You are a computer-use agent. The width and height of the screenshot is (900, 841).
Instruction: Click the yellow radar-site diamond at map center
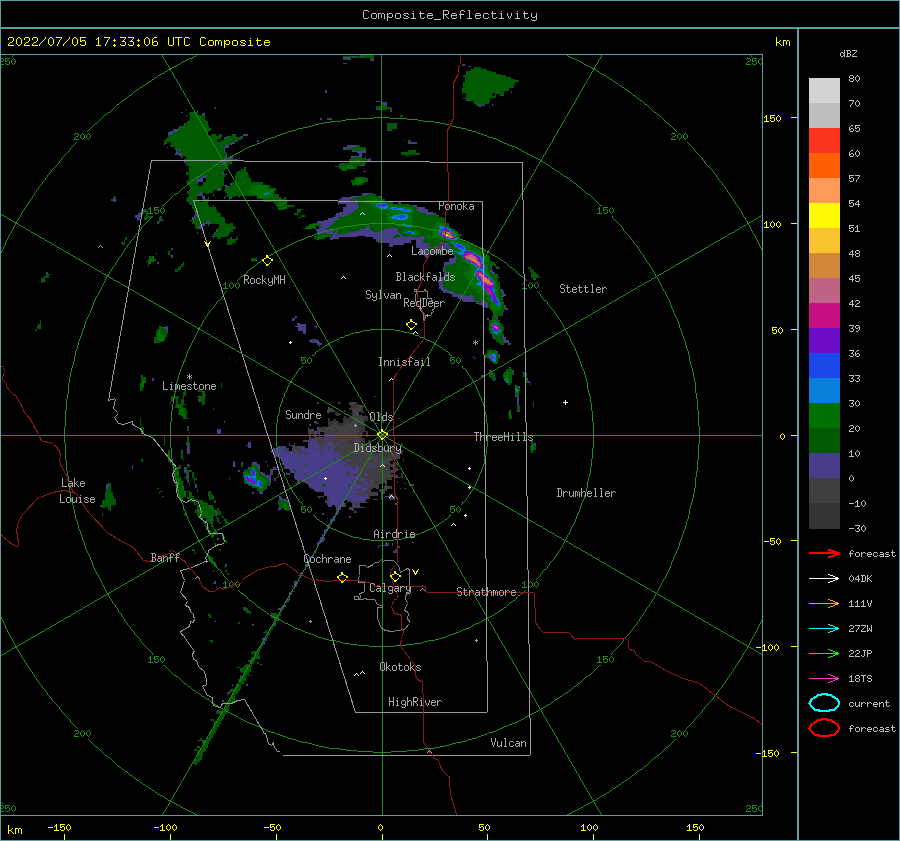click(x=382, y=435)
